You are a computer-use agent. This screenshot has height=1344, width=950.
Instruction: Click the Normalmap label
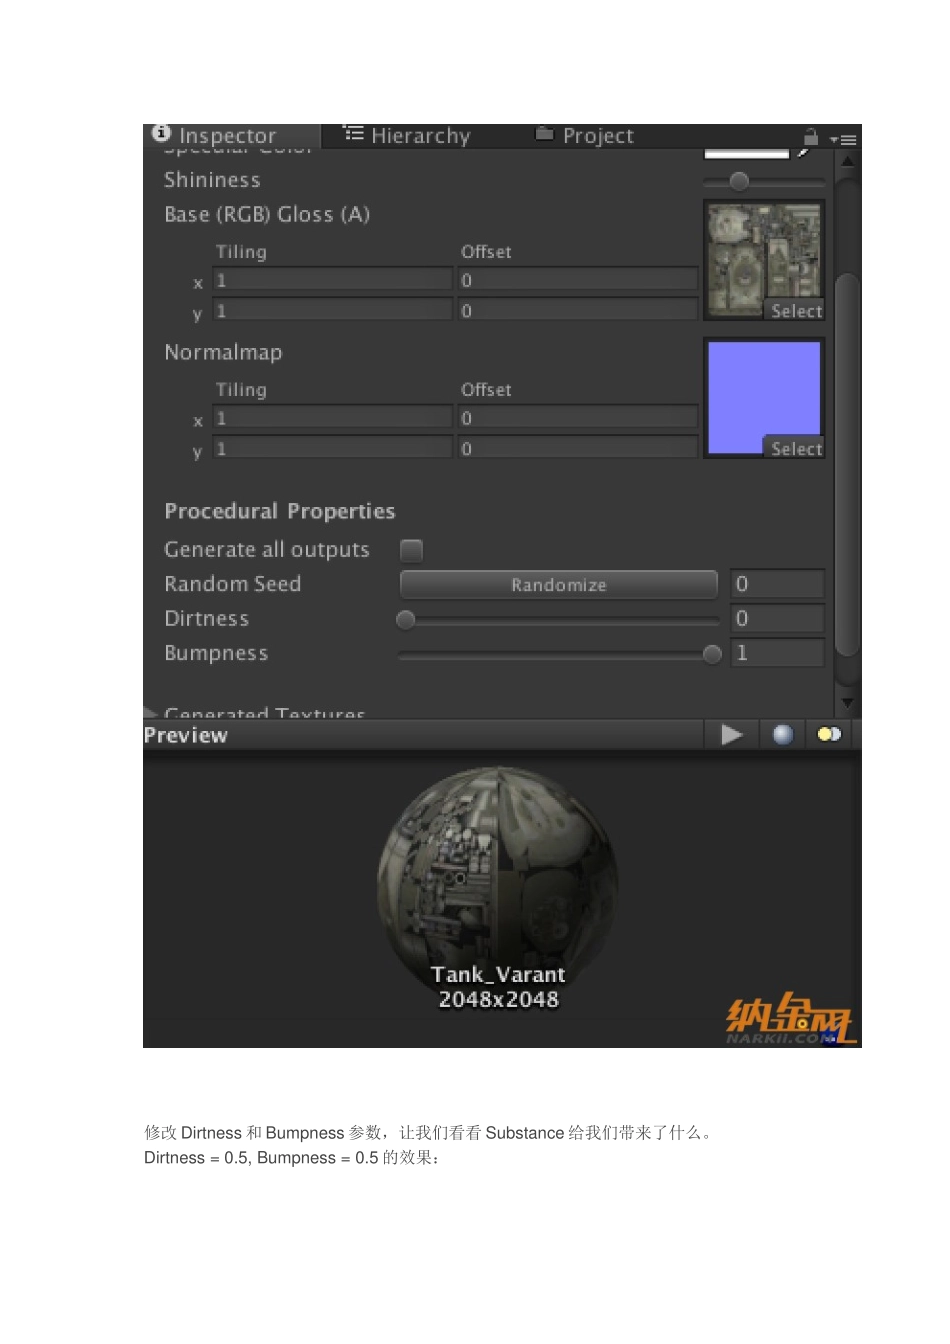pyautogui.click(x=223, y=353)
